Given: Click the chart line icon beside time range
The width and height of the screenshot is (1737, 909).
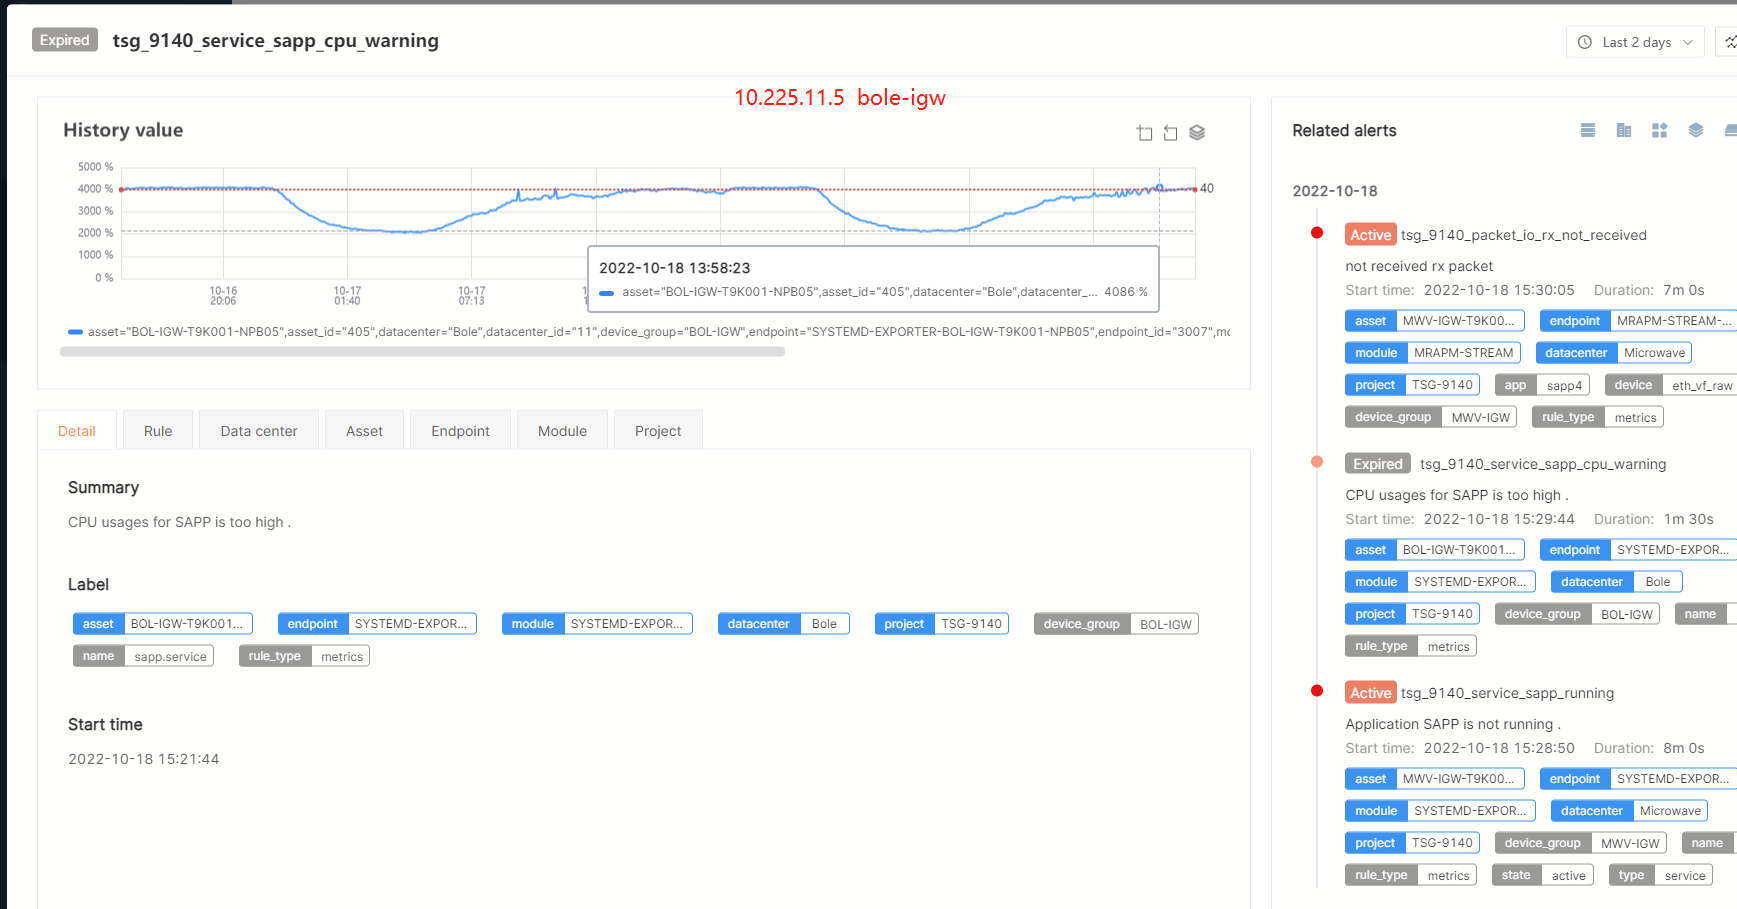Looking at the screenshot, I should click(x=1729, y=42).
